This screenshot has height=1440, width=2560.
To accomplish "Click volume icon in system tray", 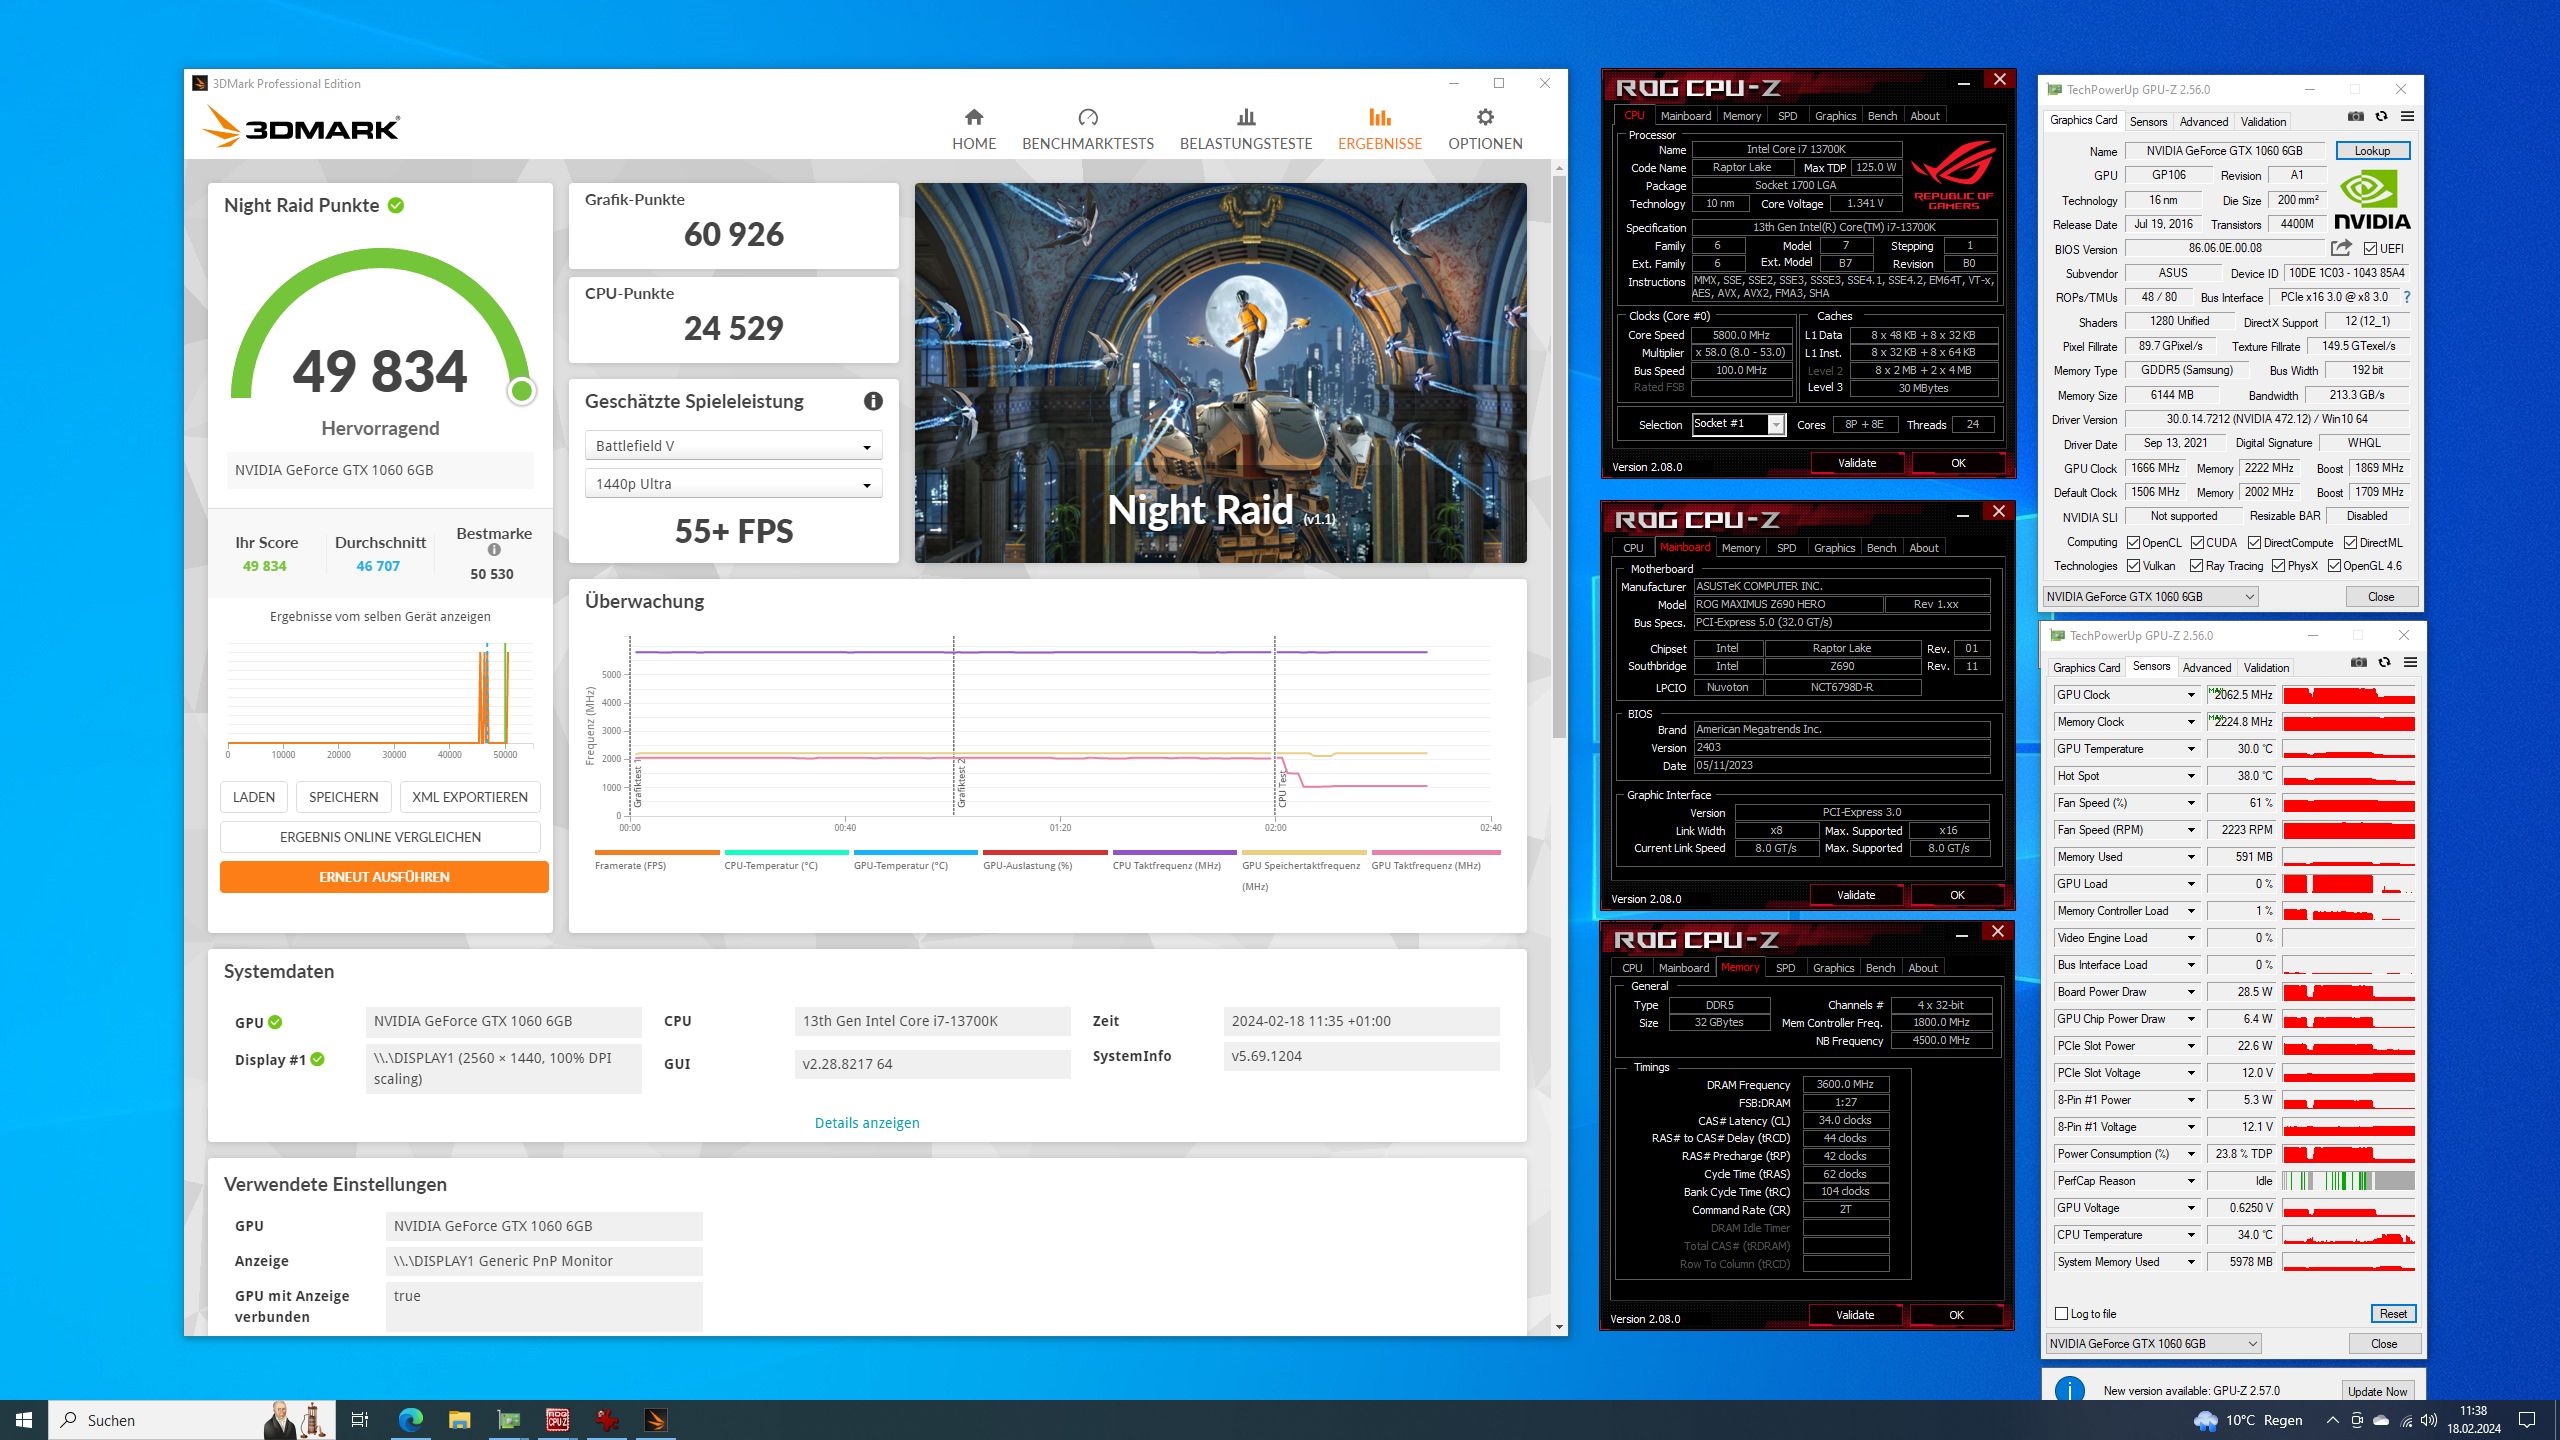I will (2429, 1420).
